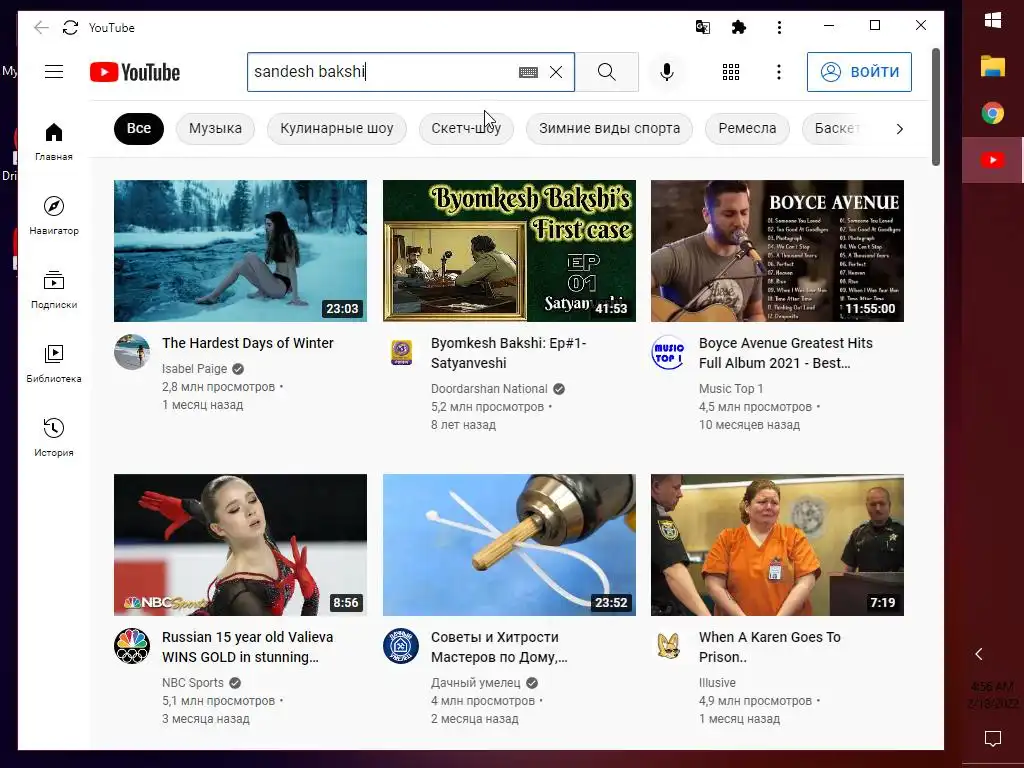
Task: Click the magnifier search button
Action: (x=607, y=72)
